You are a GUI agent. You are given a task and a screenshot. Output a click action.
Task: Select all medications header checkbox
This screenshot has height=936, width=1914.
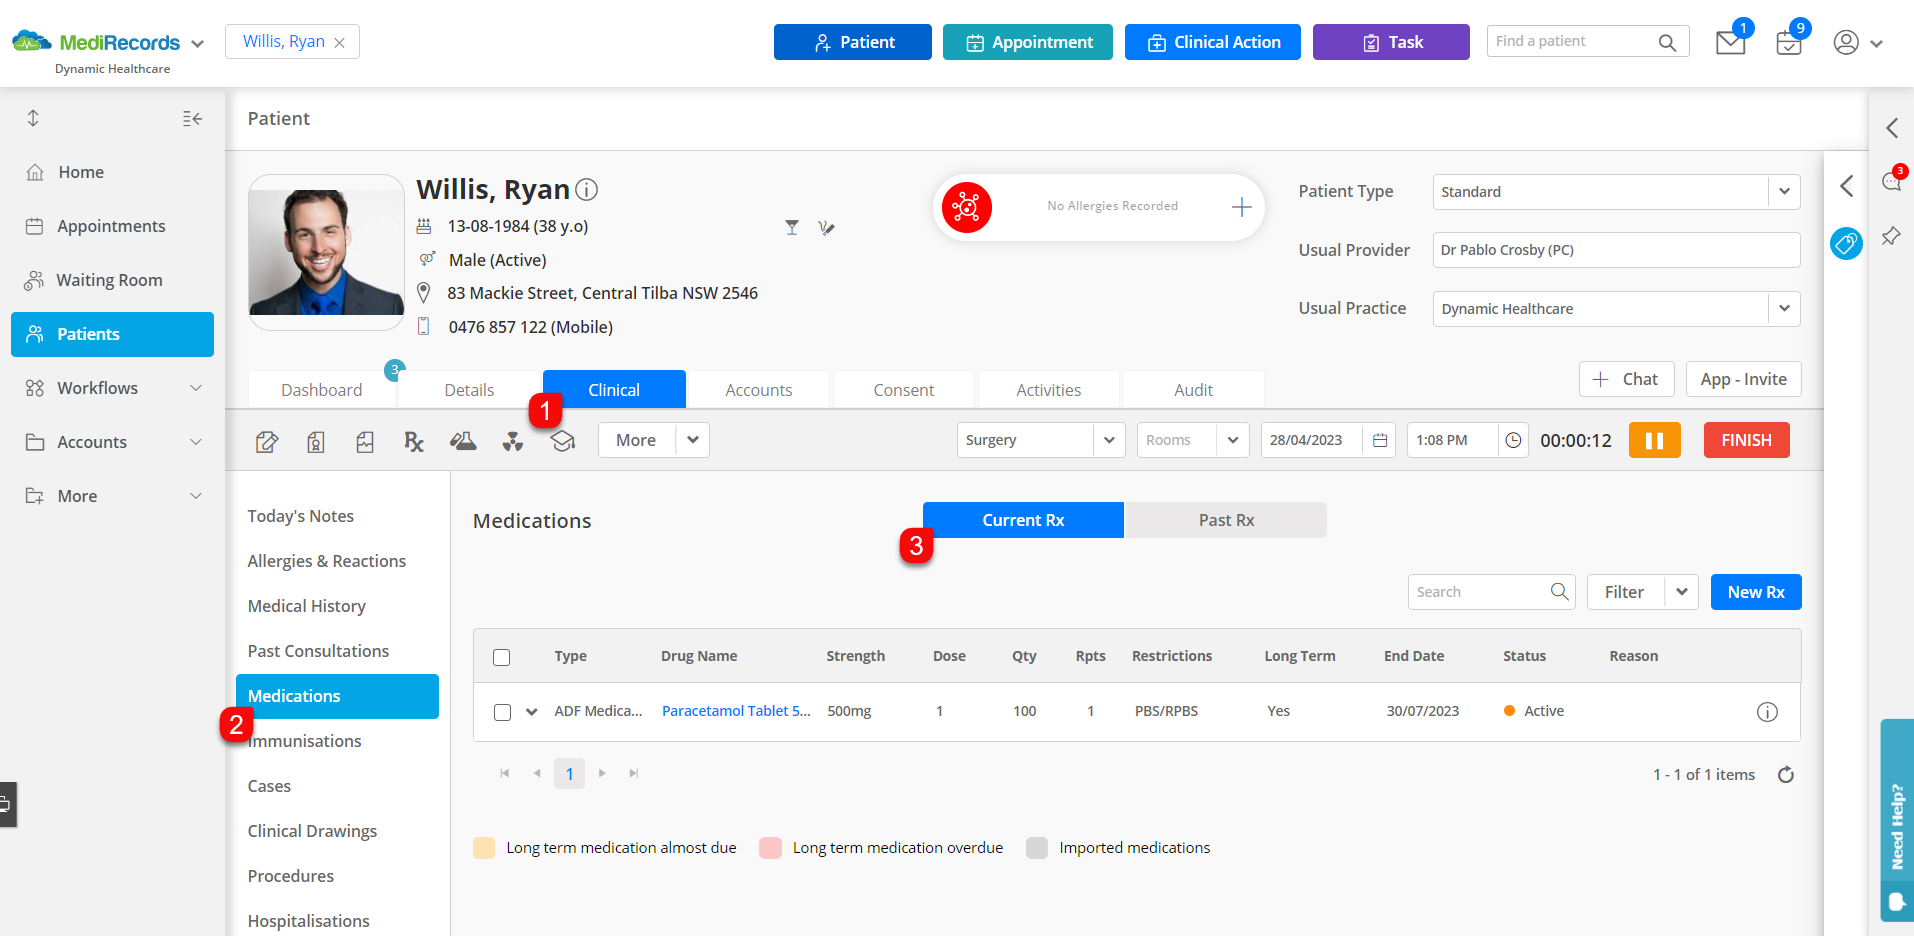[502, 657]
